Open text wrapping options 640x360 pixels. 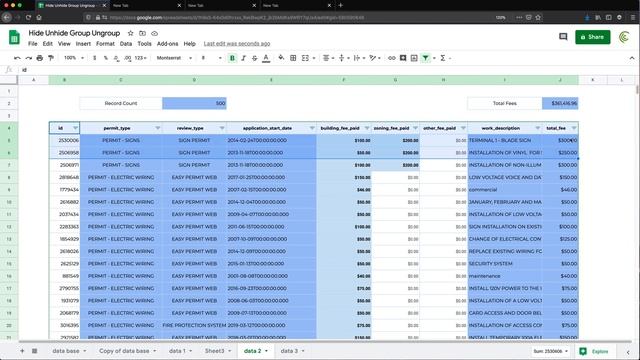click(x=359, y=58)
